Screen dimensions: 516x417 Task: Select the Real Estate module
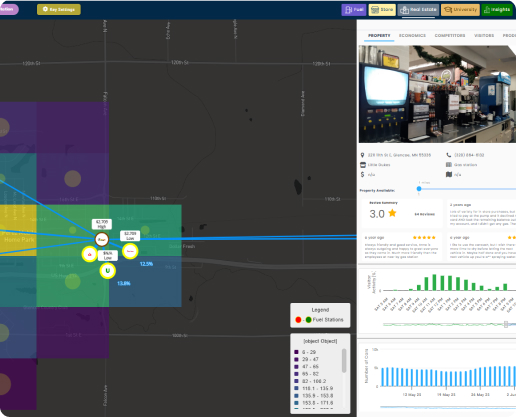(418, 10)
